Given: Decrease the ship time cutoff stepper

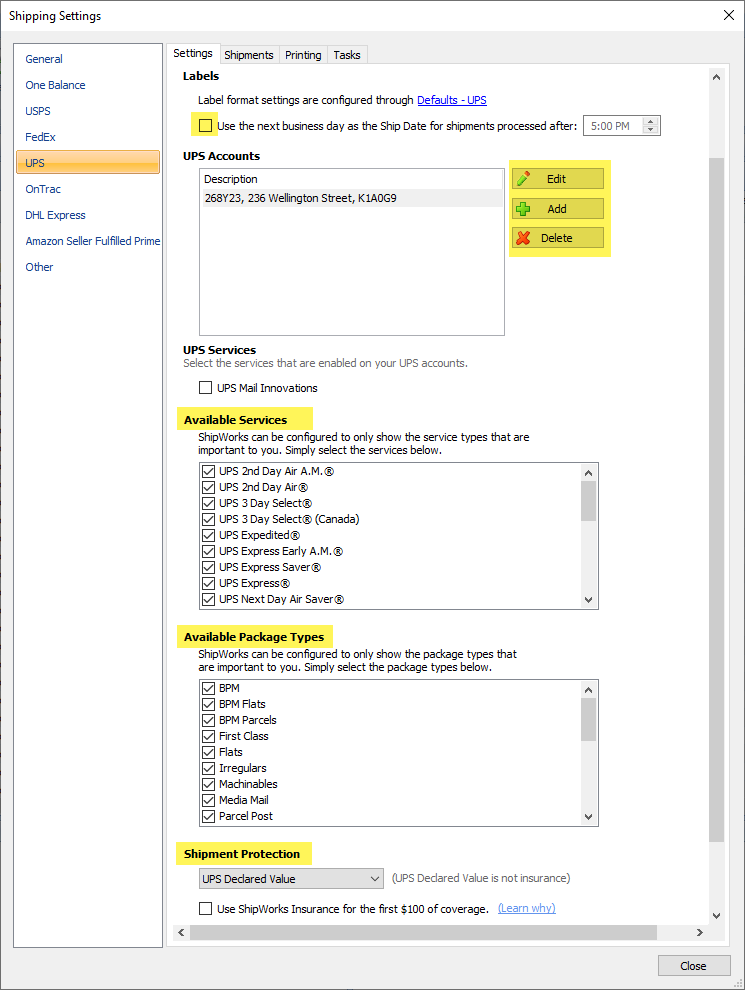Looking at the screenshot, I should [x=651, y=129].
